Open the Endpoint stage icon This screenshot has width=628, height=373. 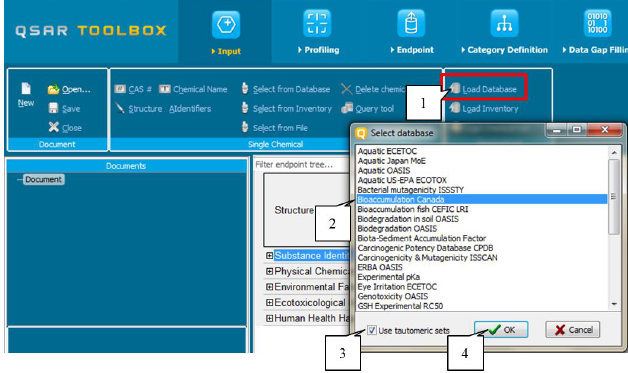411,24
